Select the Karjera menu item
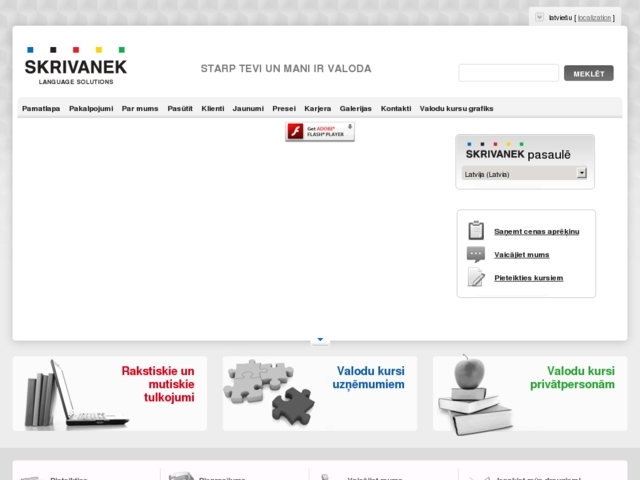This screenshot has width=640, height=480. [x=317, y=108]
